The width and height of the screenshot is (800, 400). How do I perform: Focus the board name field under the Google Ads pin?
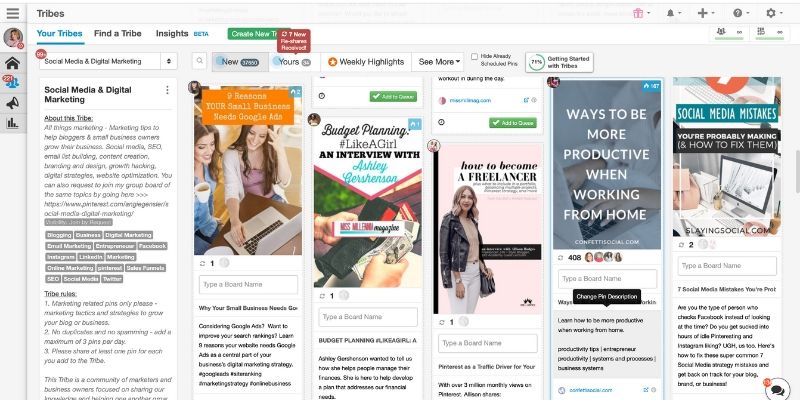pos(248,285)
